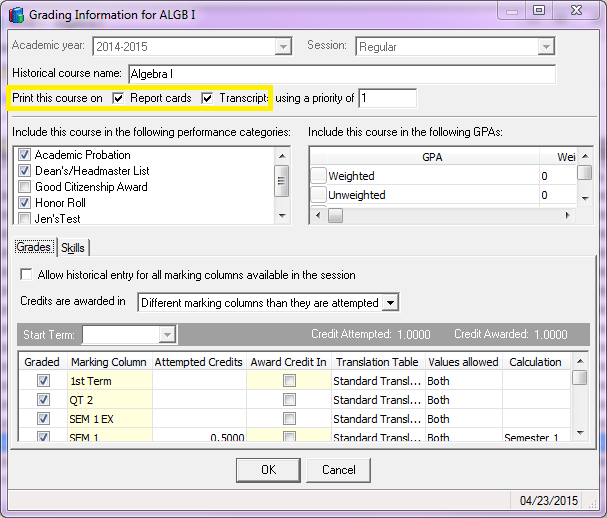This screenshot has height=518, width=607.
Task: Click performance categories scroll up arrow
Action: (282, 156)
